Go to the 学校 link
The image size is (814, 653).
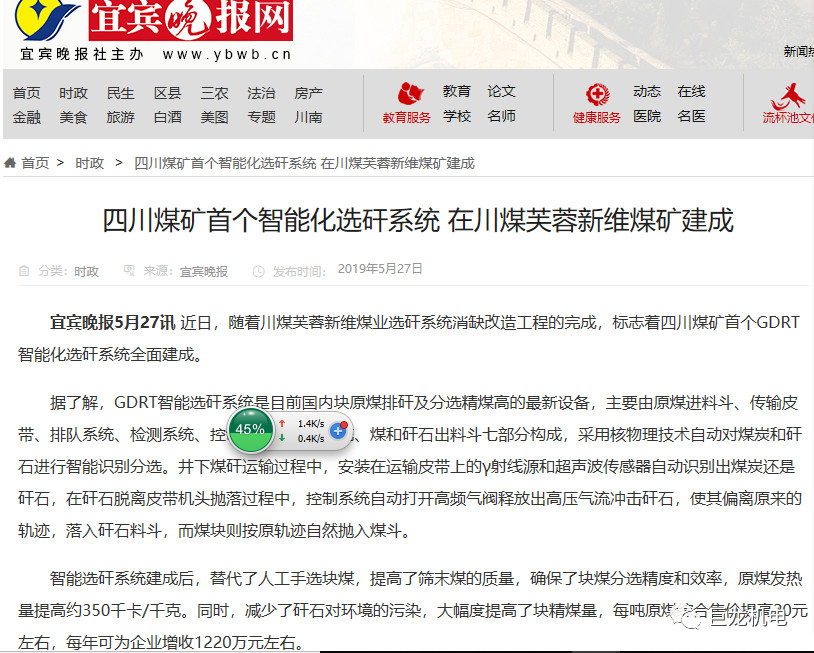[x=457, y=116]
